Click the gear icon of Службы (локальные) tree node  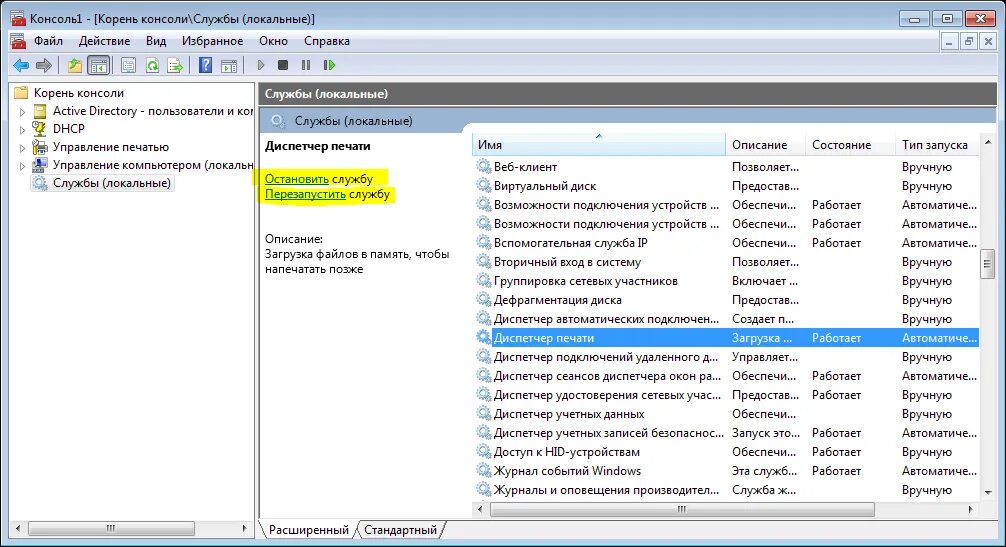point(40,183)
